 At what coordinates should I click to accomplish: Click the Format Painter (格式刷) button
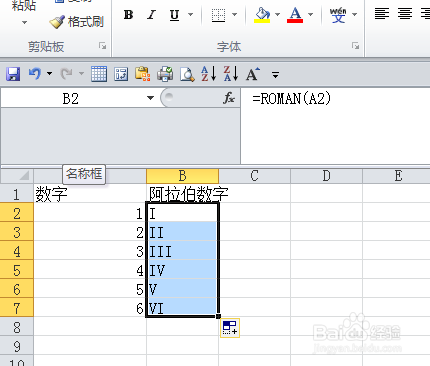tap(77, 22)
